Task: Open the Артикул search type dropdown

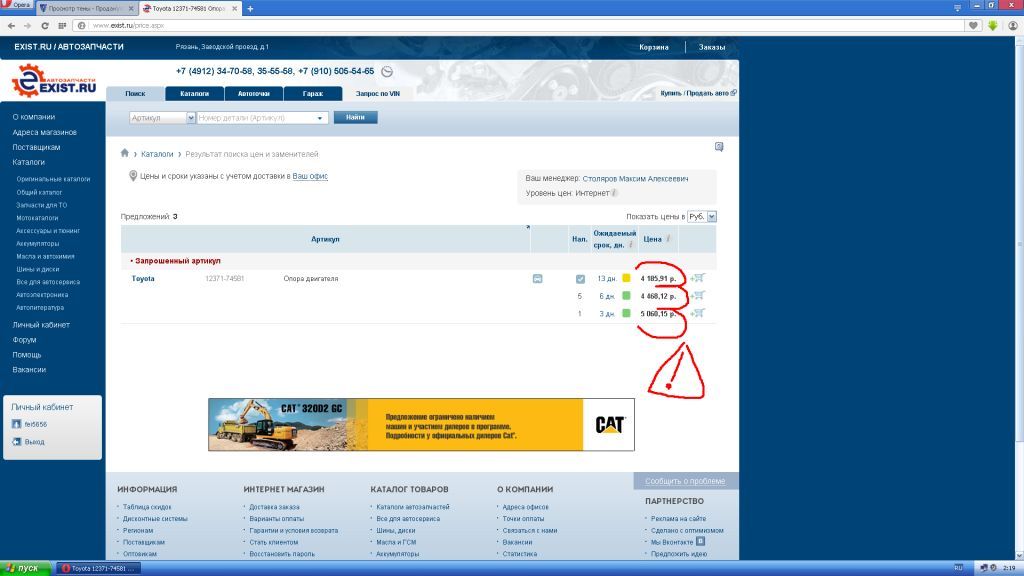Action: click(162, 118)
